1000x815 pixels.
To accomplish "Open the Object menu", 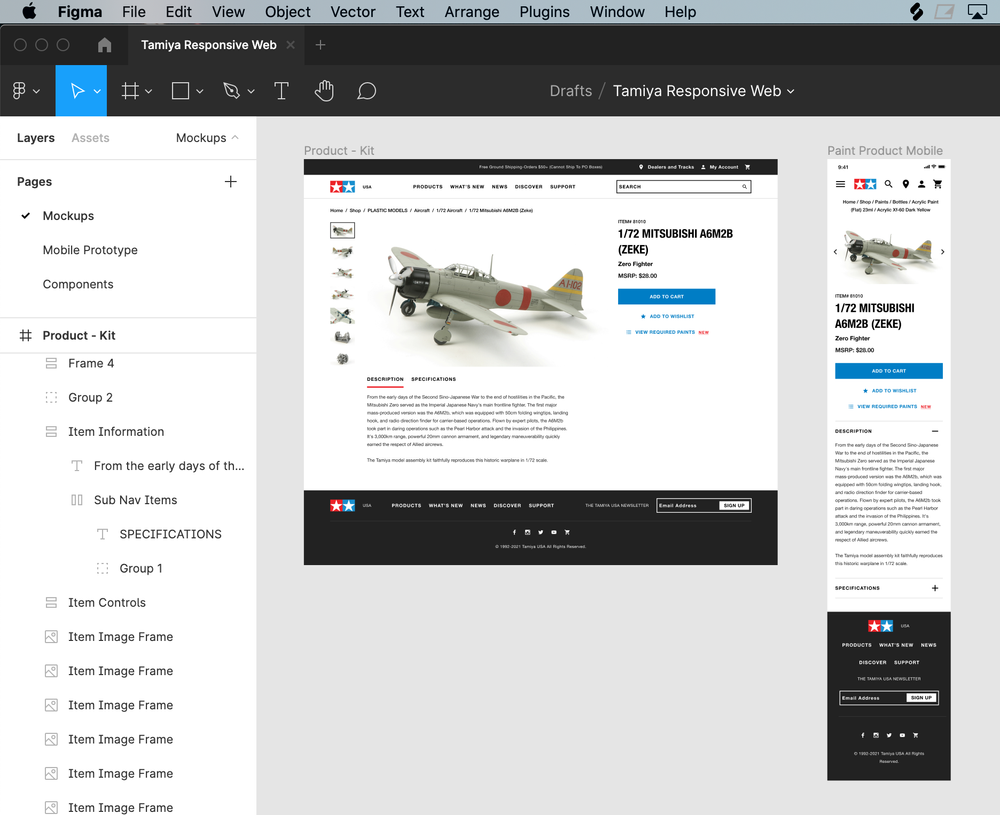I will tap(288, 11).
